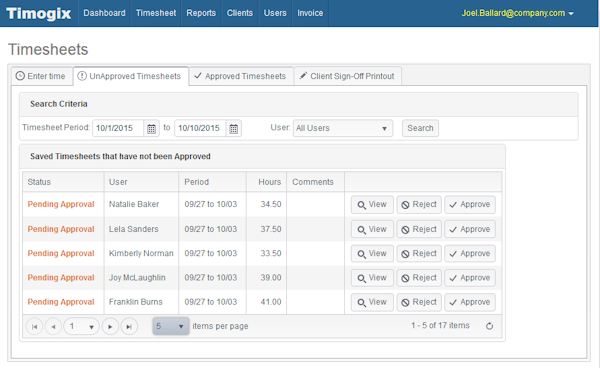This screenshot has height=368, width=600.
Task: Open Timesheet in the top navigation
Action: click(156, 13)
